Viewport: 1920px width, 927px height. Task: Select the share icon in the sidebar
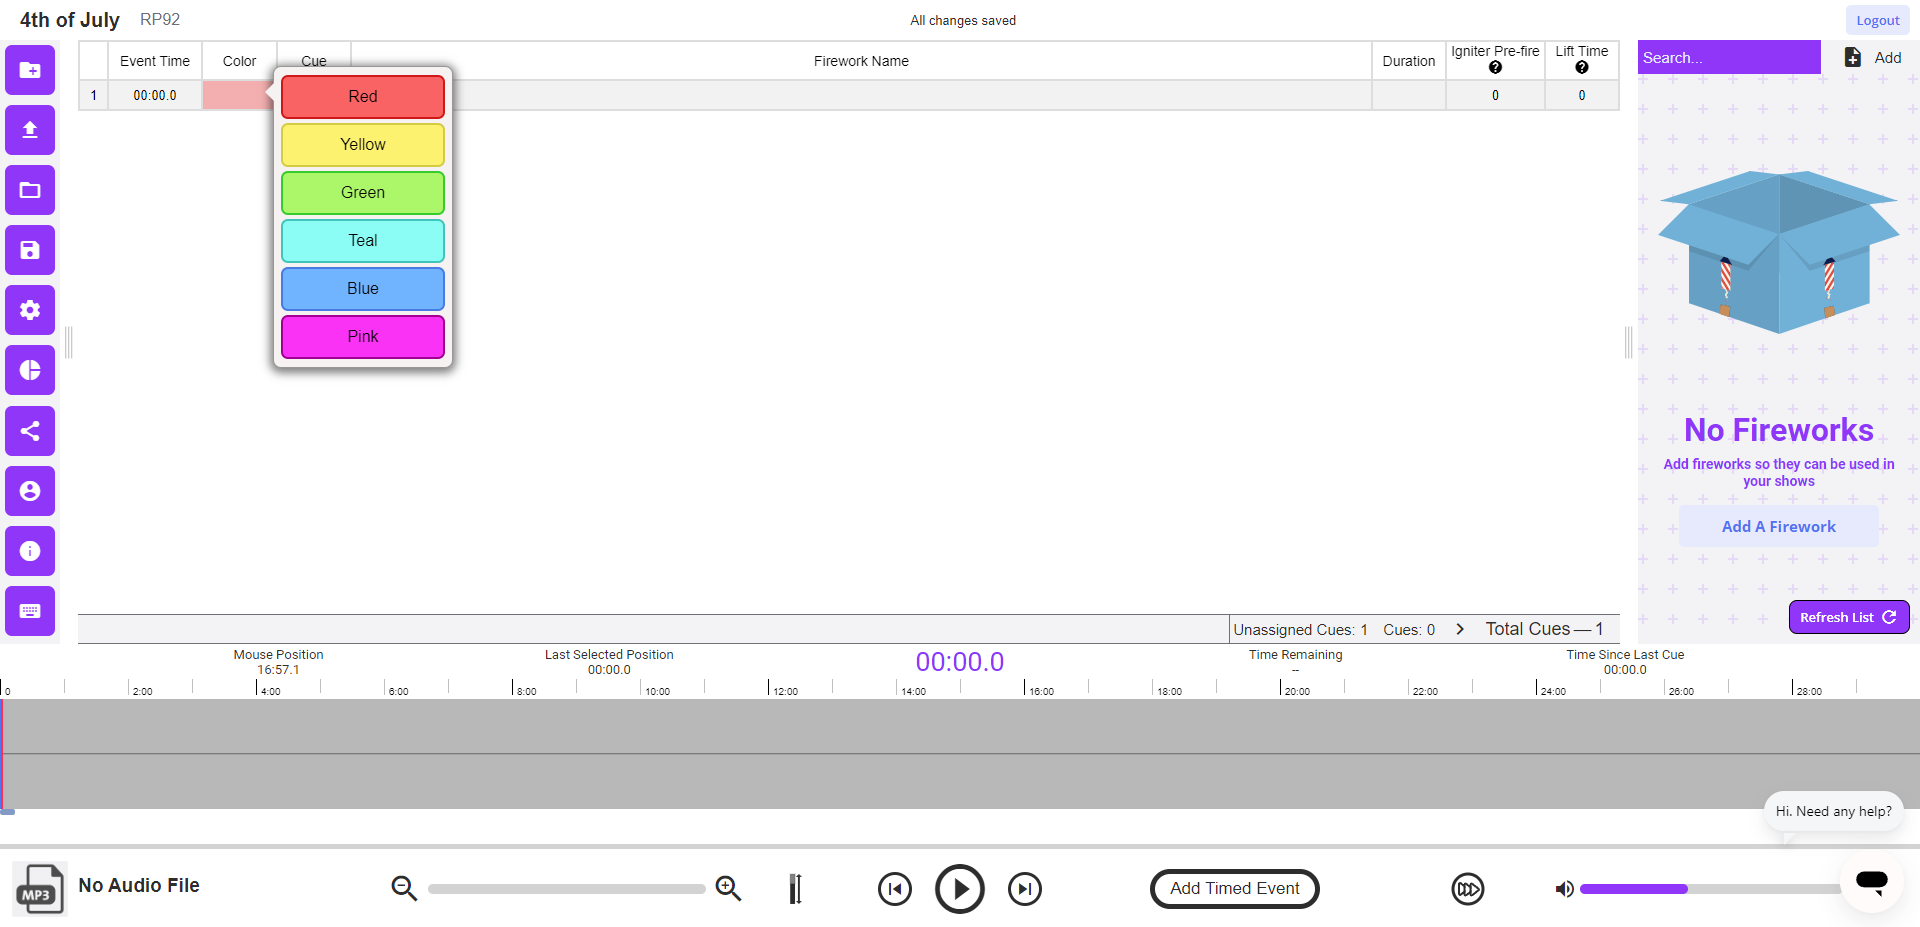(x=30, y=431)
